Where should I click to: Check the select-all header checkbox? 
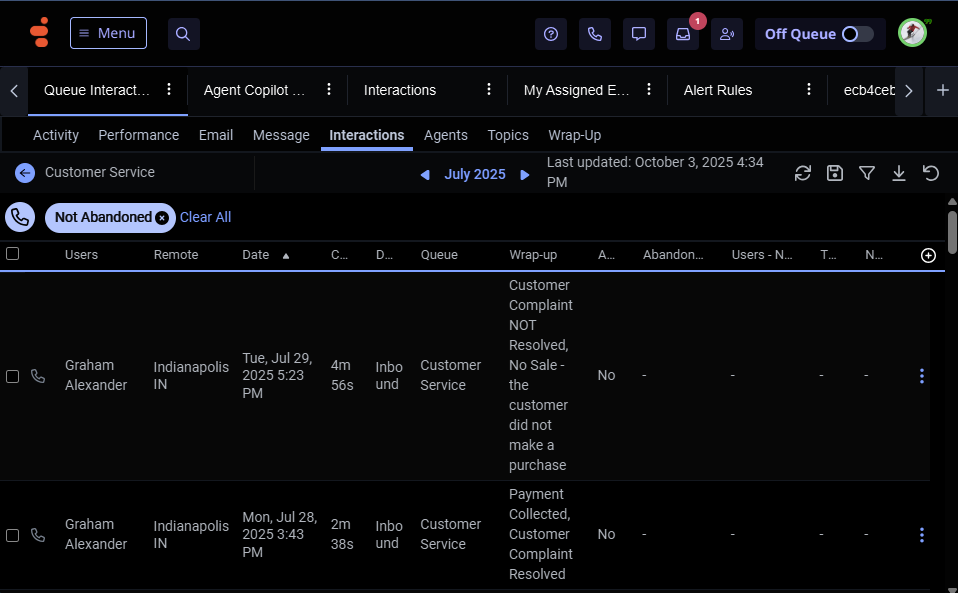click(x=13, y=254)
